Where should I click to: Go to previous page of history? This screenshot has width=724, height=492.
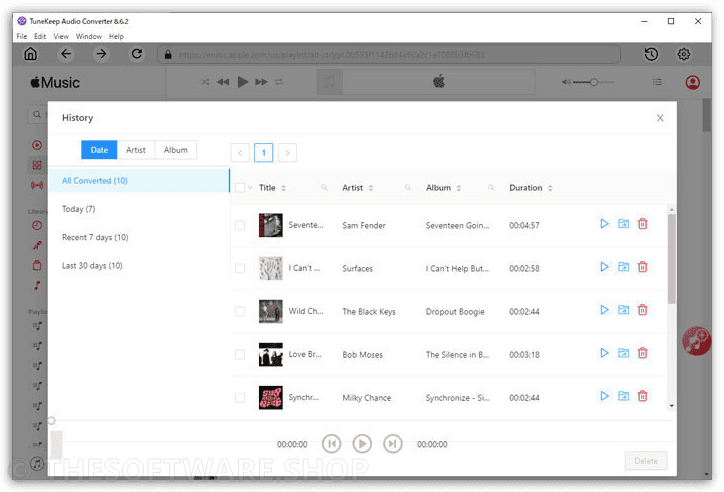pyautogui.click(x=240, y=153)
